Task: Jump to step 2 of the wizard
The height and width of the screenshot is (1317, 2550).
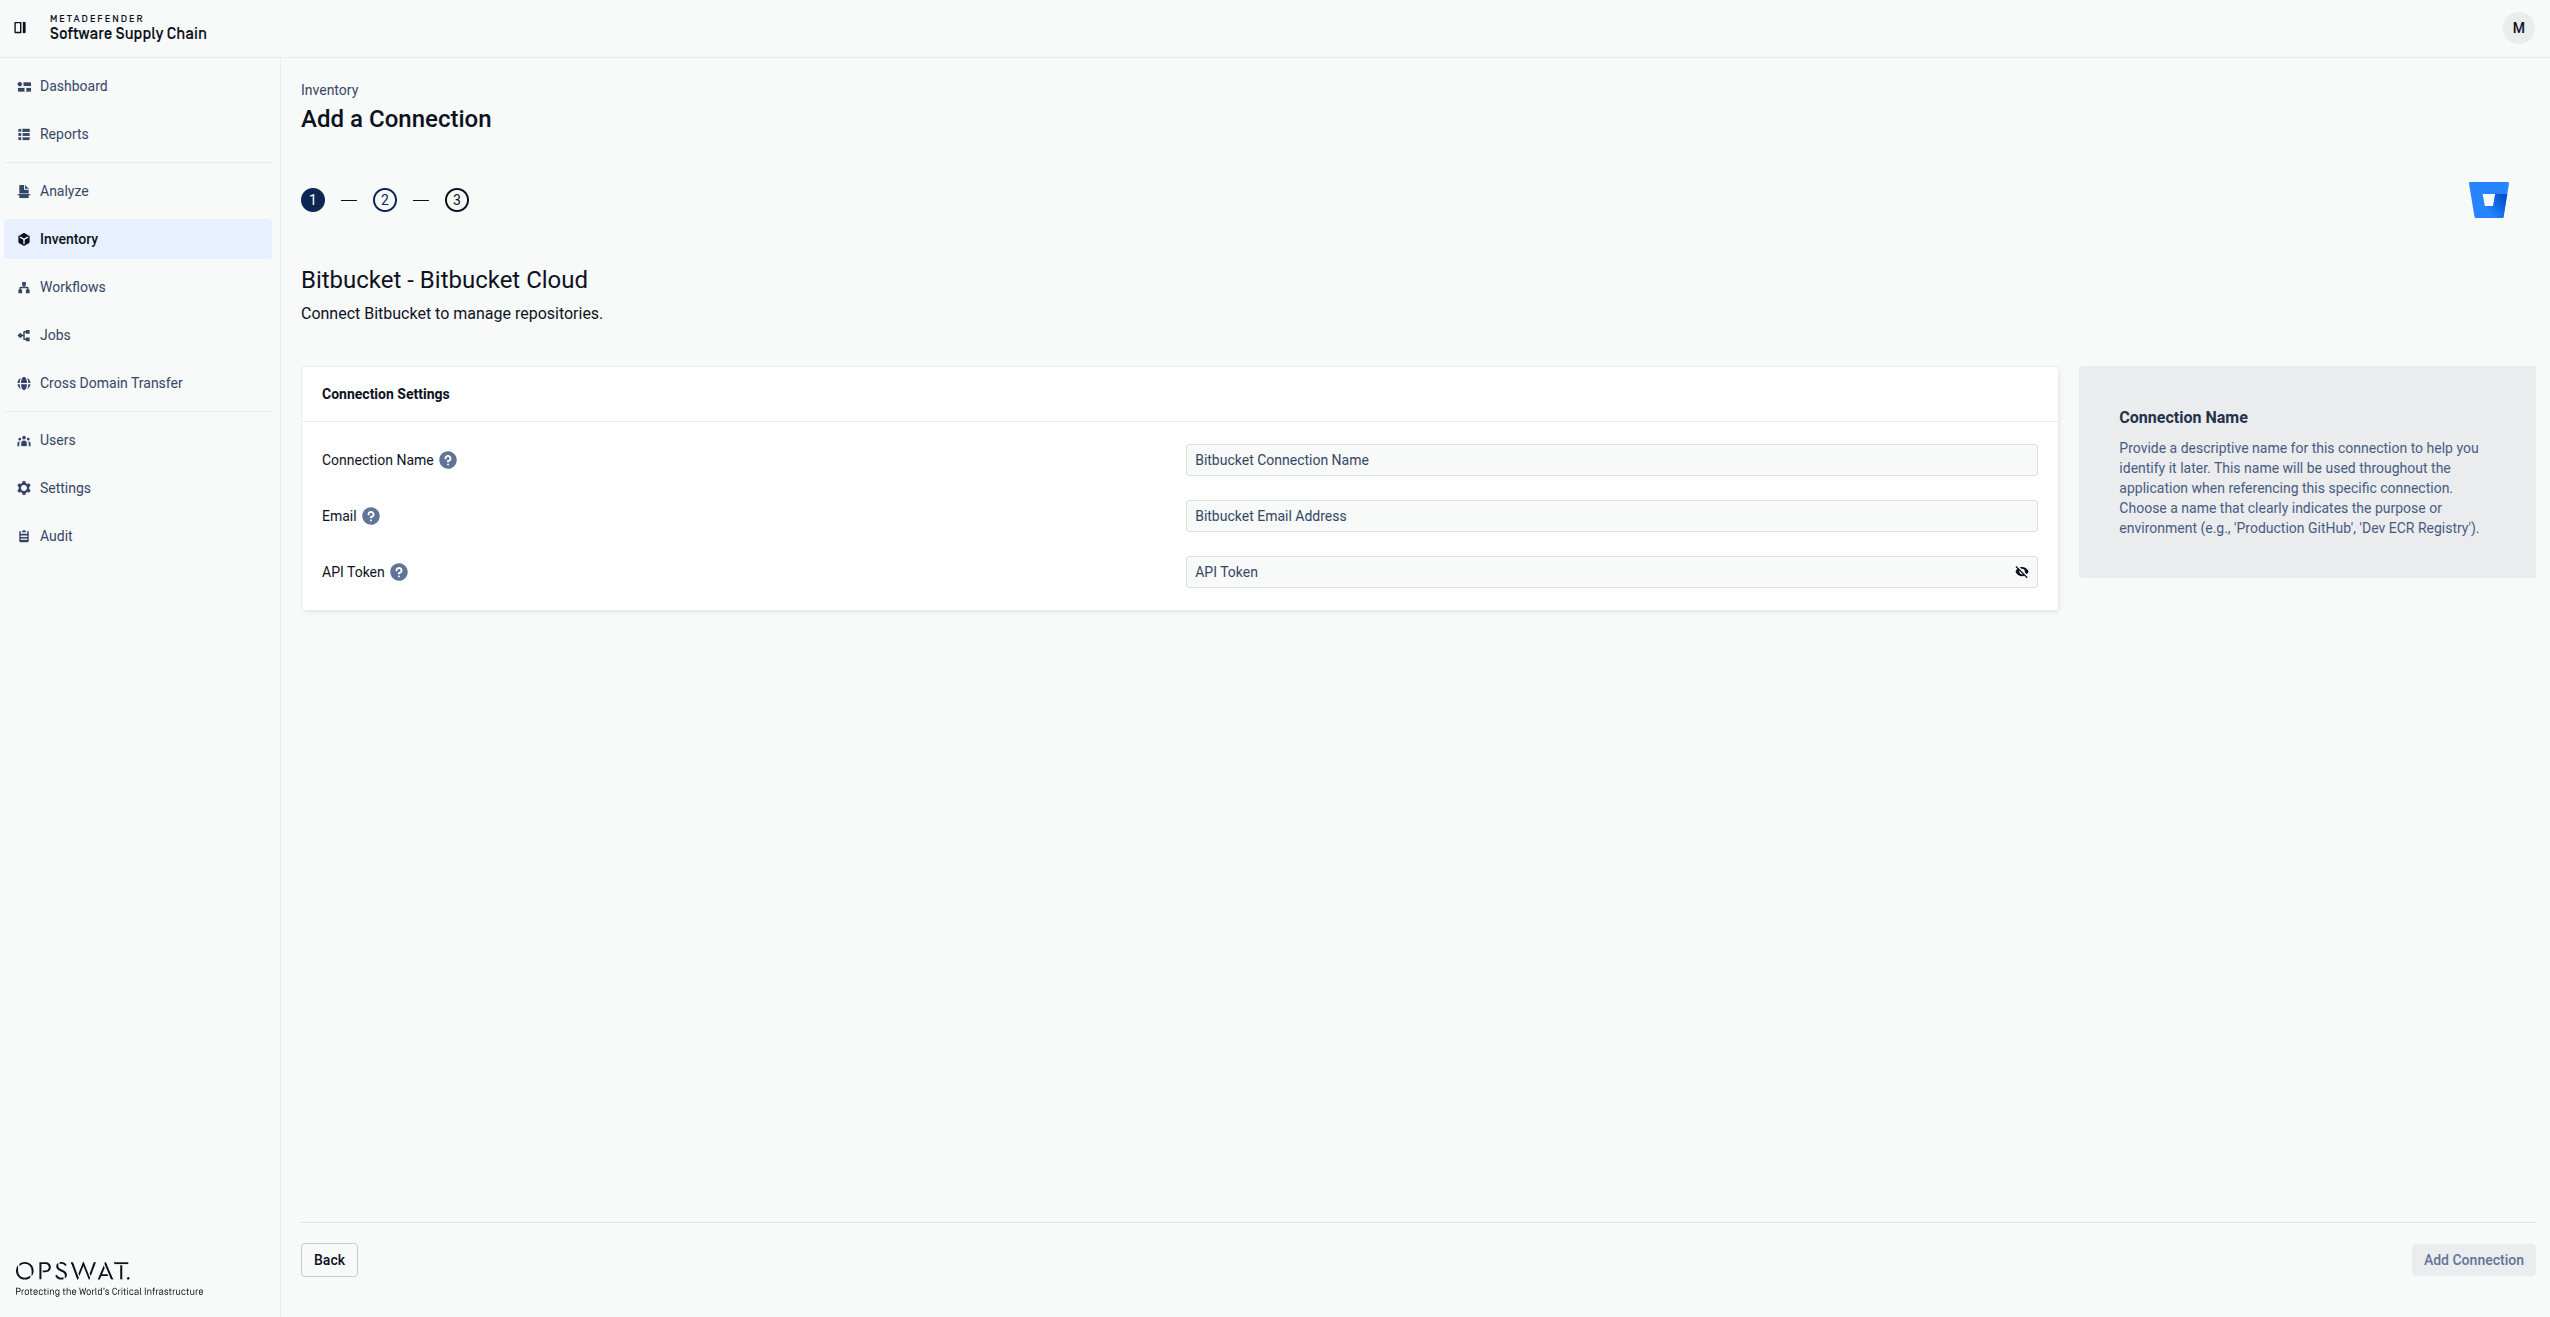Action: (385, 200)
